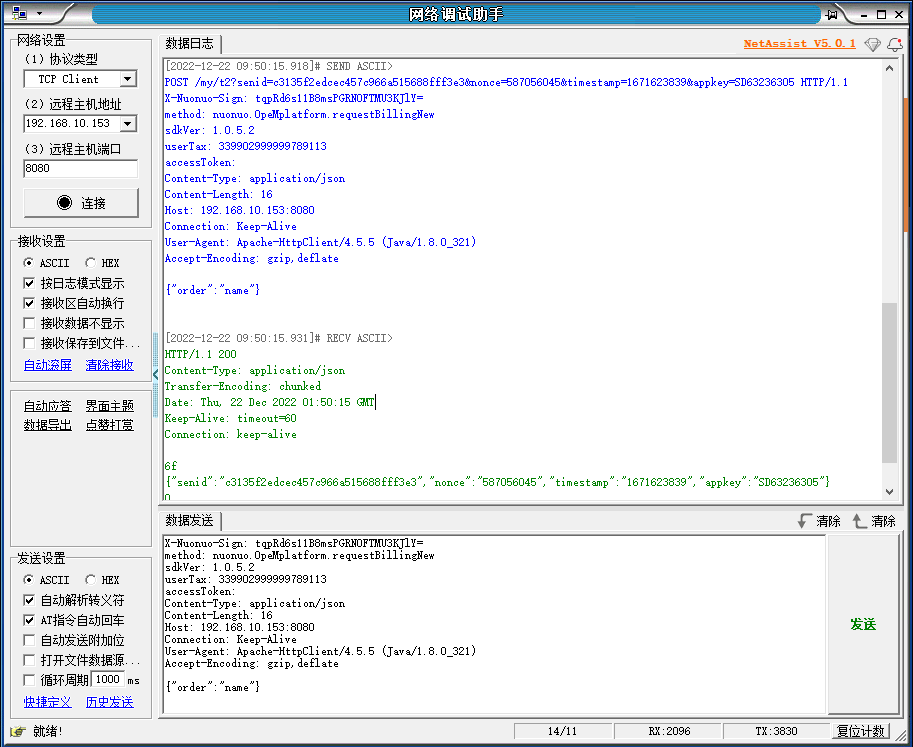Click the right clear arrow icon
Image resolution: width=913 pixels, height=747 pixels.
tap(860, 521)
